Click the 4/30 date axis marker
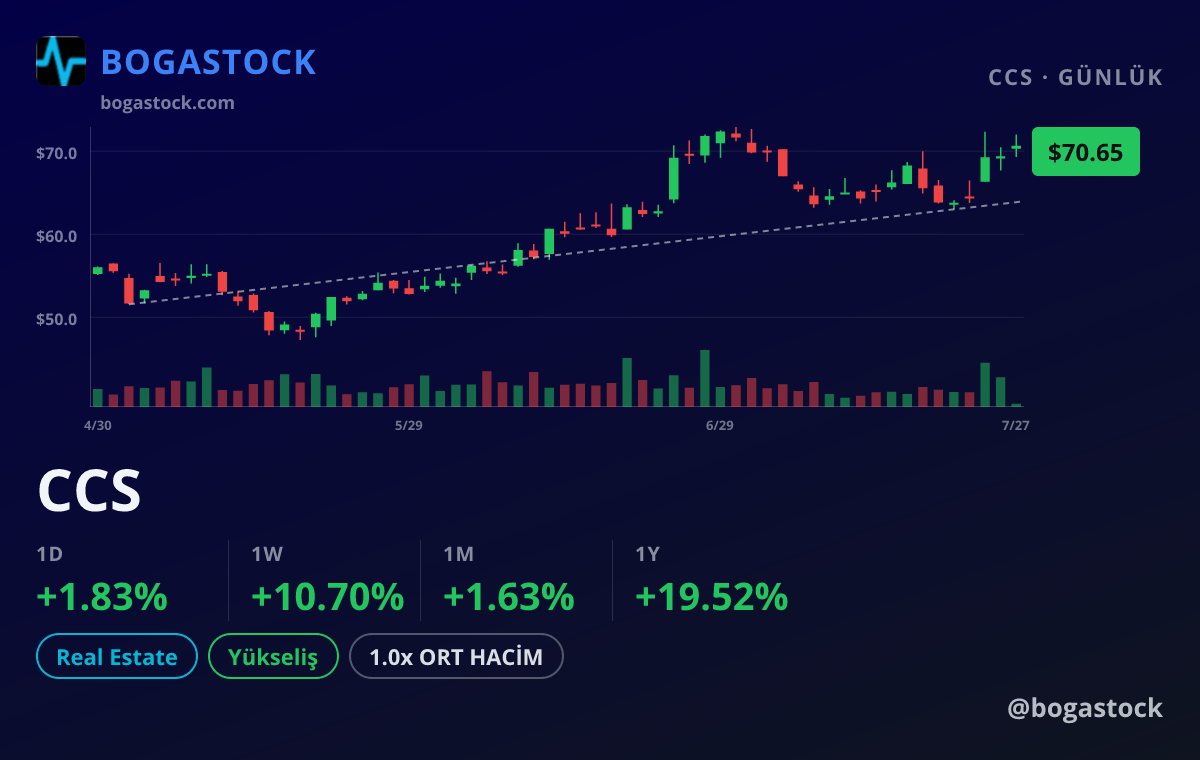The image size is (1200, 760). (x=98, y=426)
